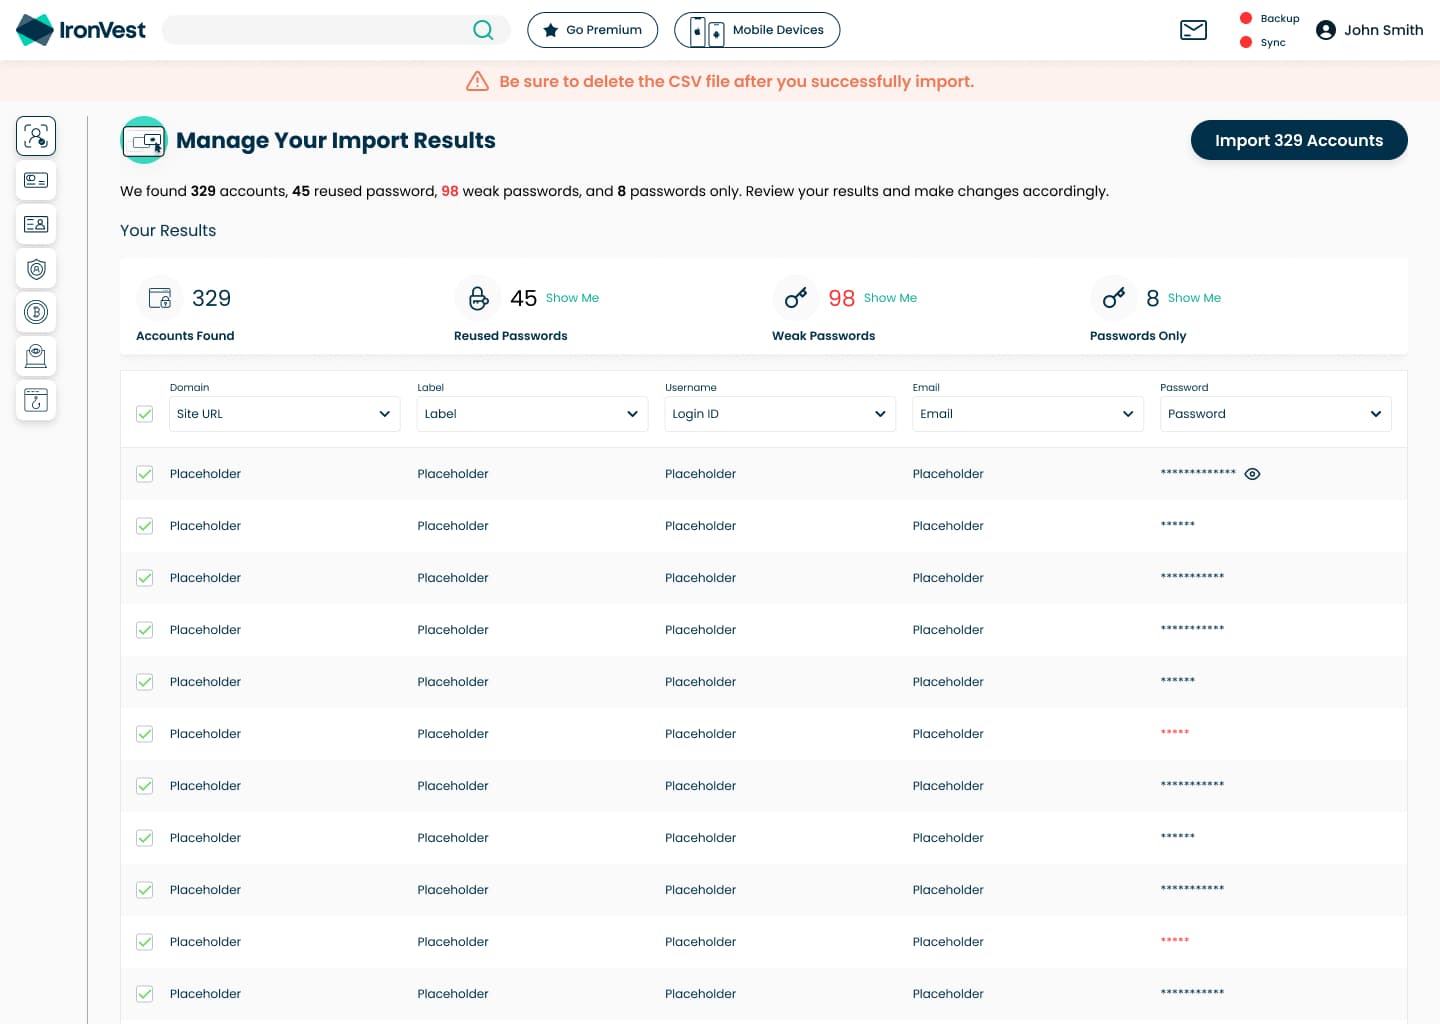Click the search magnifier icon
This screenshot has height=1024, width=1440.
pos(483,30)
